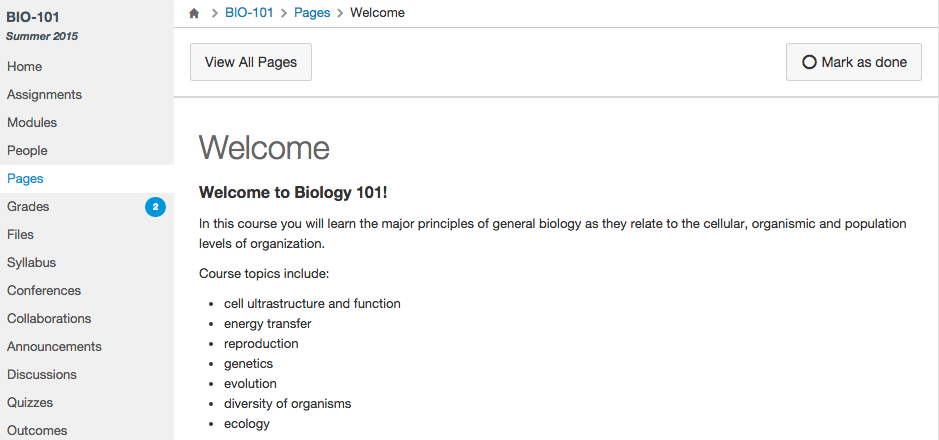939x440 pixels.
Task: Select Assignments in the sidebar
Action: (45, 95)
